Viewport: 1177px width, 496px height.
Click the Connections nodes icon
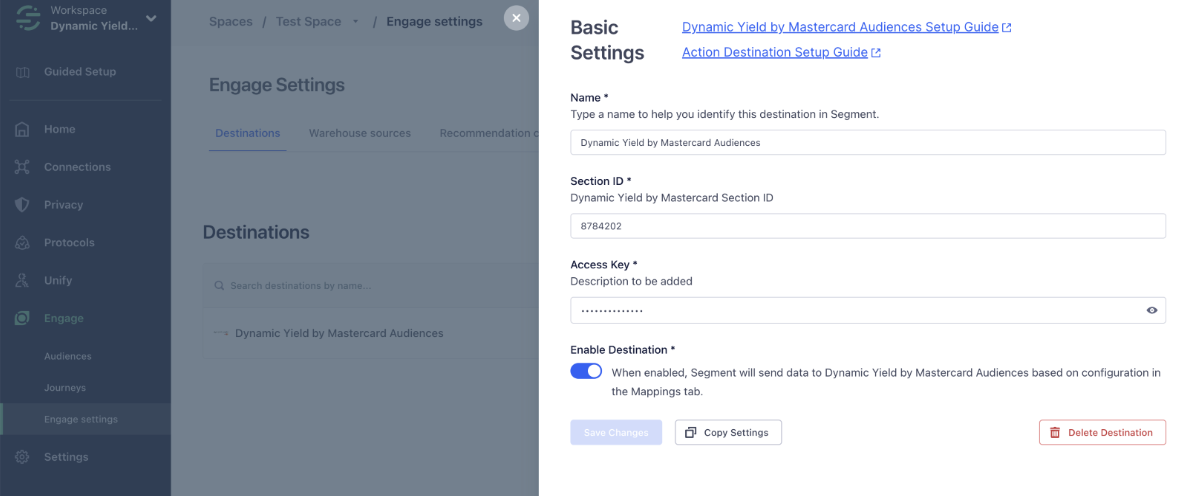tap(23, 167)
